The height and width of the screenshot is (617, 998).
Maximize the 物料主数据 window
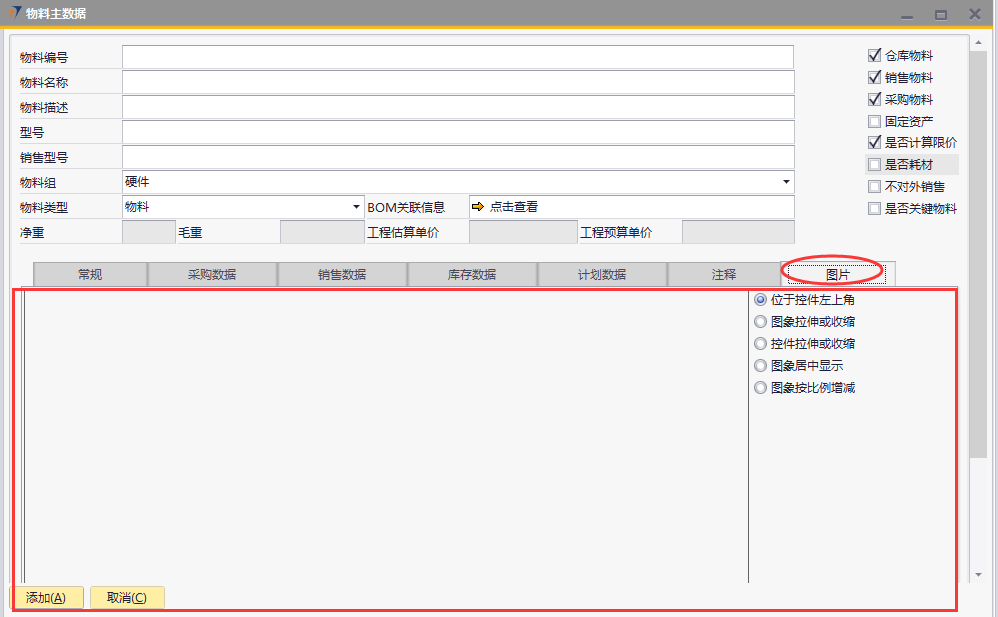click(x=940, y=14)
